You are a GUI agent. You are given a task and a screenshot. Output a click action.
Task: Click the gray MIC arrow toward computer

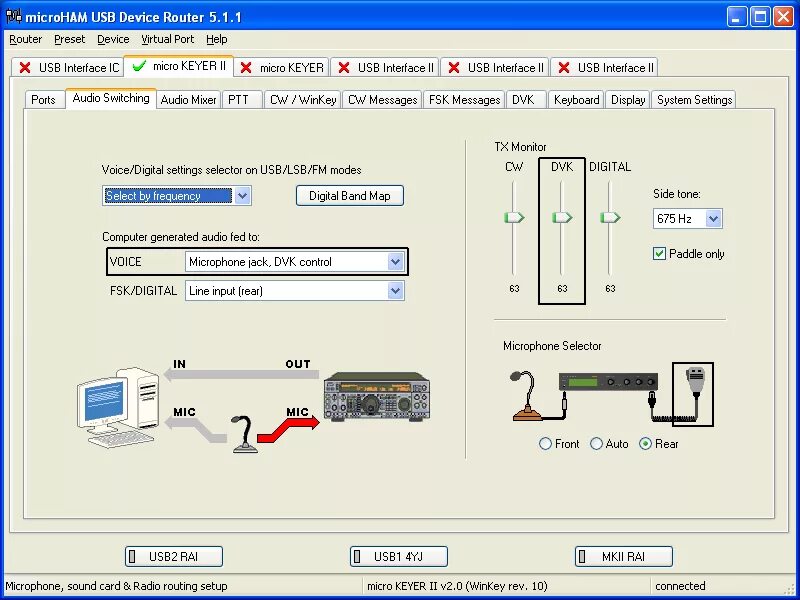[194, 429]
